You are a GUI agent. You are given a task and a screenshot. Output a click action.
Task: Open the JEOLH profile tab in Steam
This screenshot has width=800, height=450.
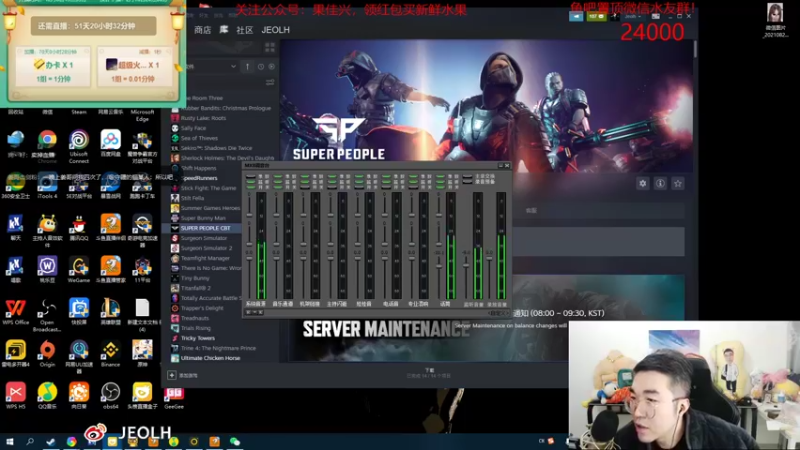[276, 30]
